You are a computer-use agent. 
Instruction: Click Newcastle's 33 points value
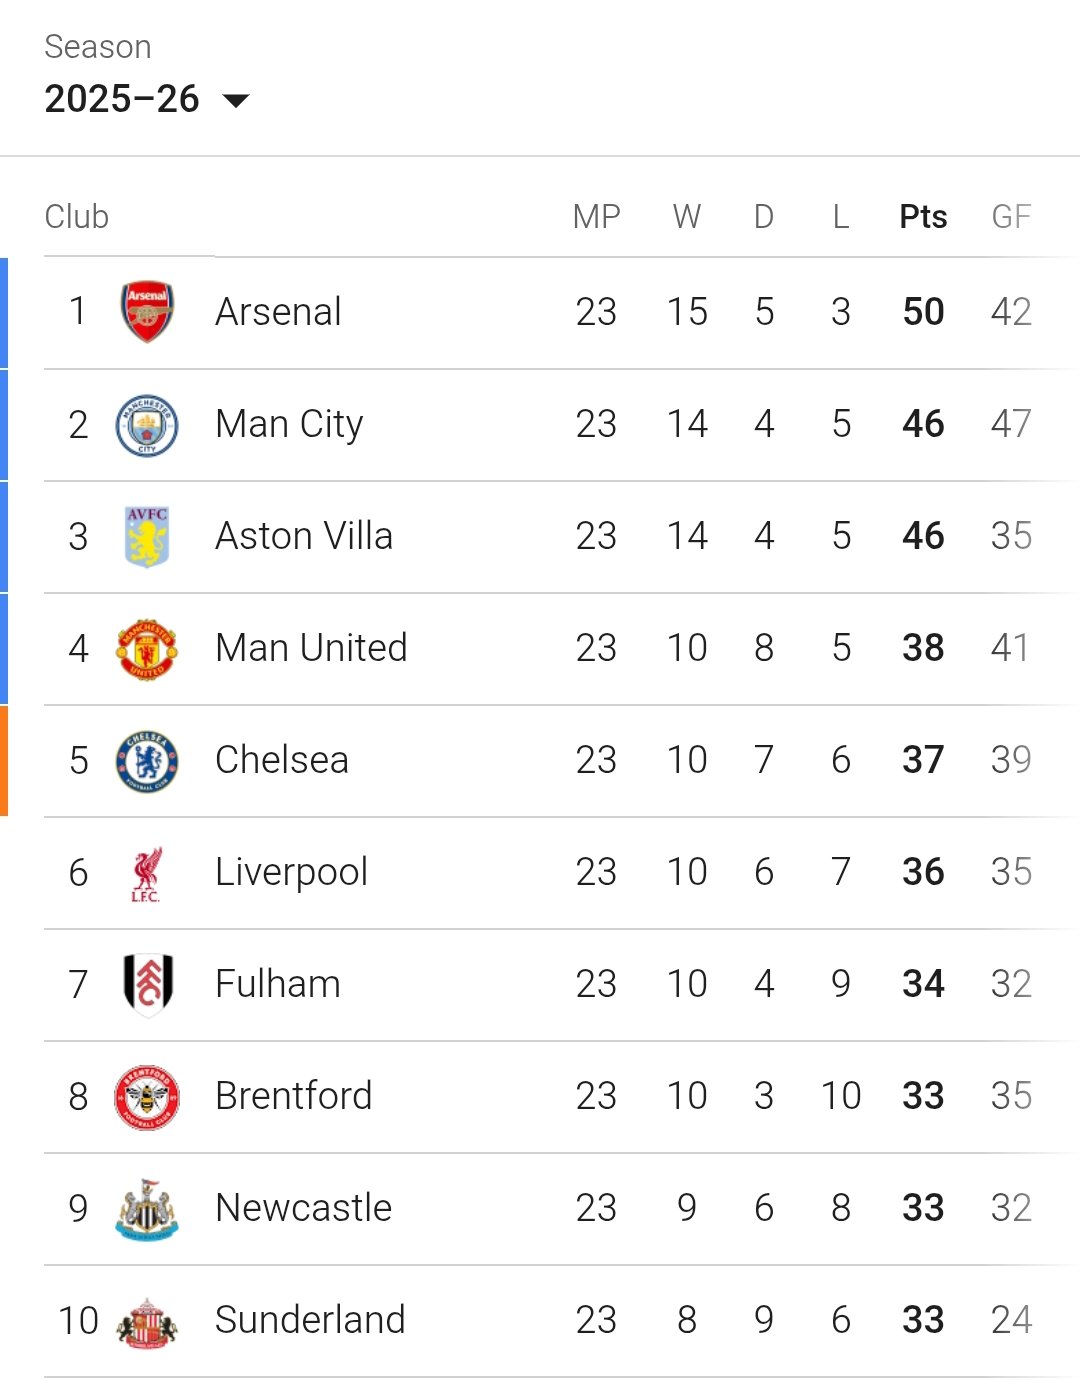(923, 1208)
